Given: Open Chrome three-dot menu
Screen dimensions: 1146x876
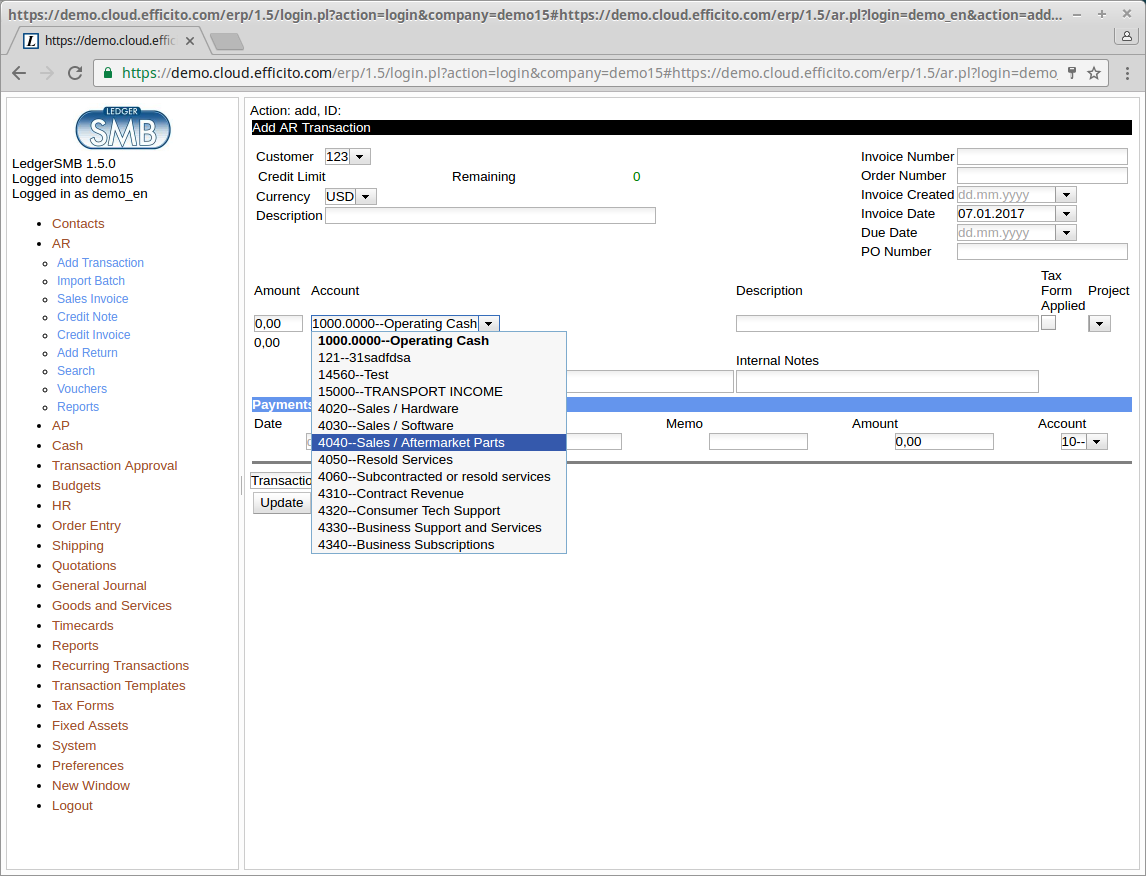Looking at the screenshot, I should click(x=1126, y=73).
